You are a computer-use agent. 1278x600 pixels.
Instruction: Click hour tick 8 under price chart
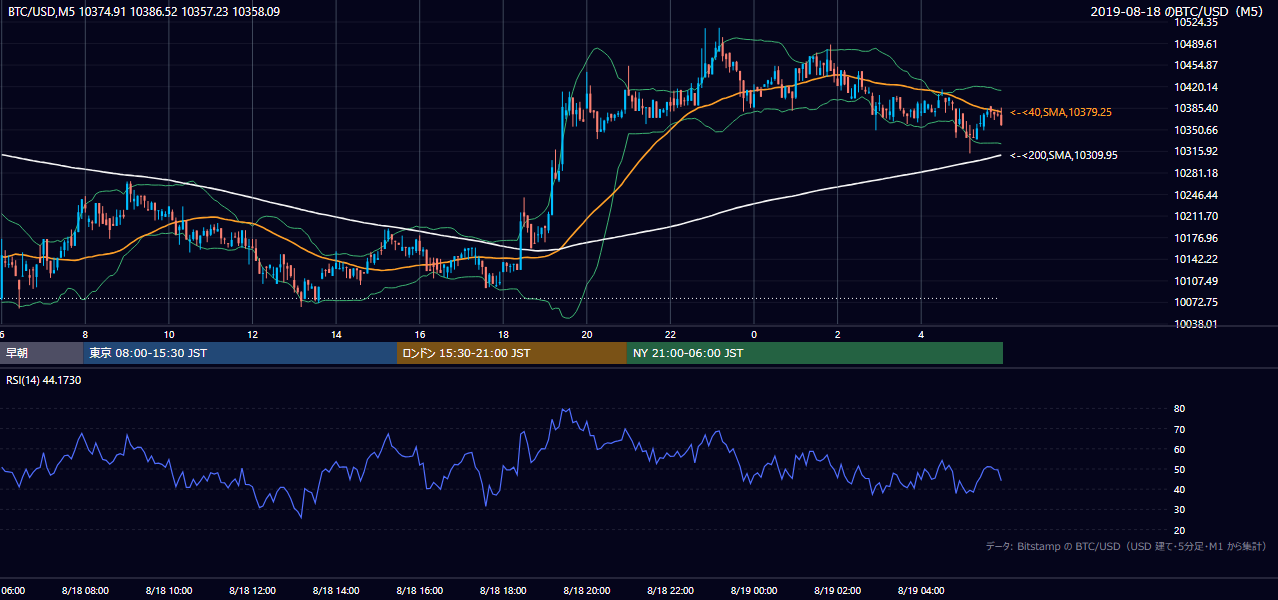[85, 334]
